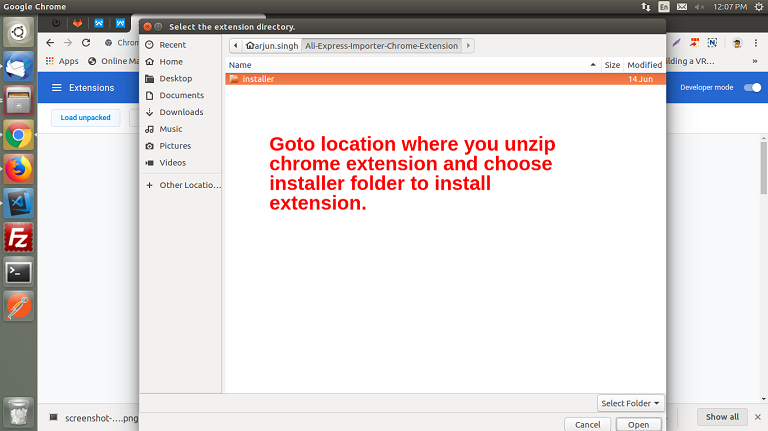The width and height of the screenshot is (768, 431).
Task: Close the Chrome downloads bar
Action: click(x=758, y=417)
